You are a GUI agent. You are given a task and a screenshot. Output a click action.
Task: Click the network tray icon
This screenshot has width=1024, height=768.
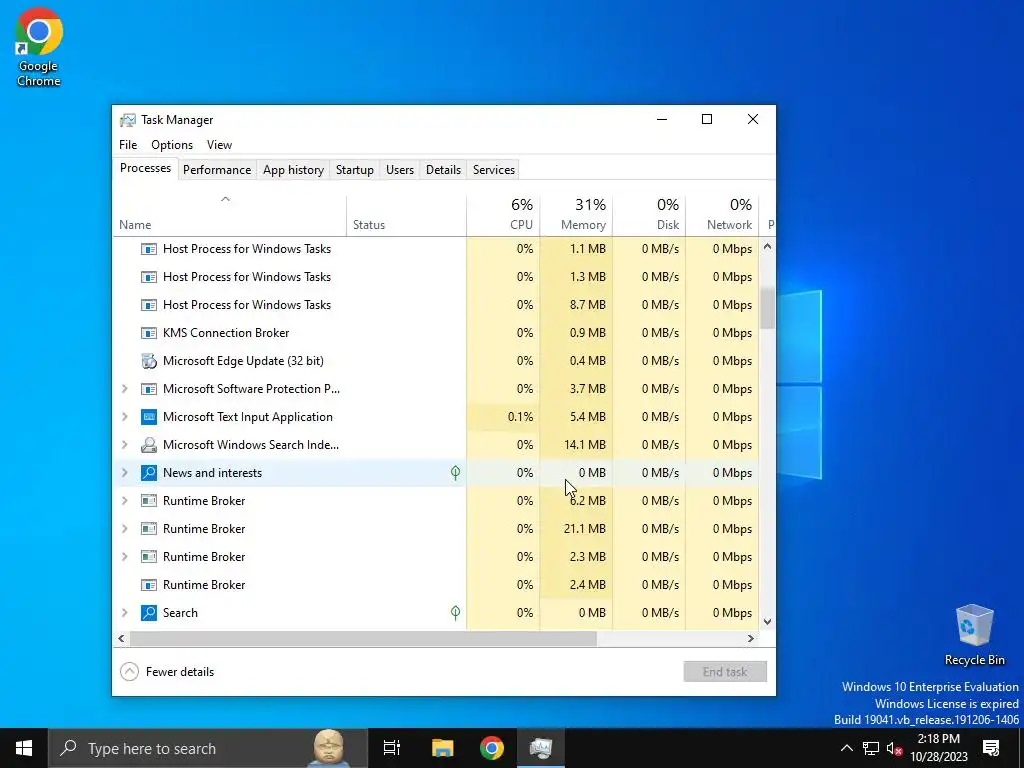click(x=871, y=748)
